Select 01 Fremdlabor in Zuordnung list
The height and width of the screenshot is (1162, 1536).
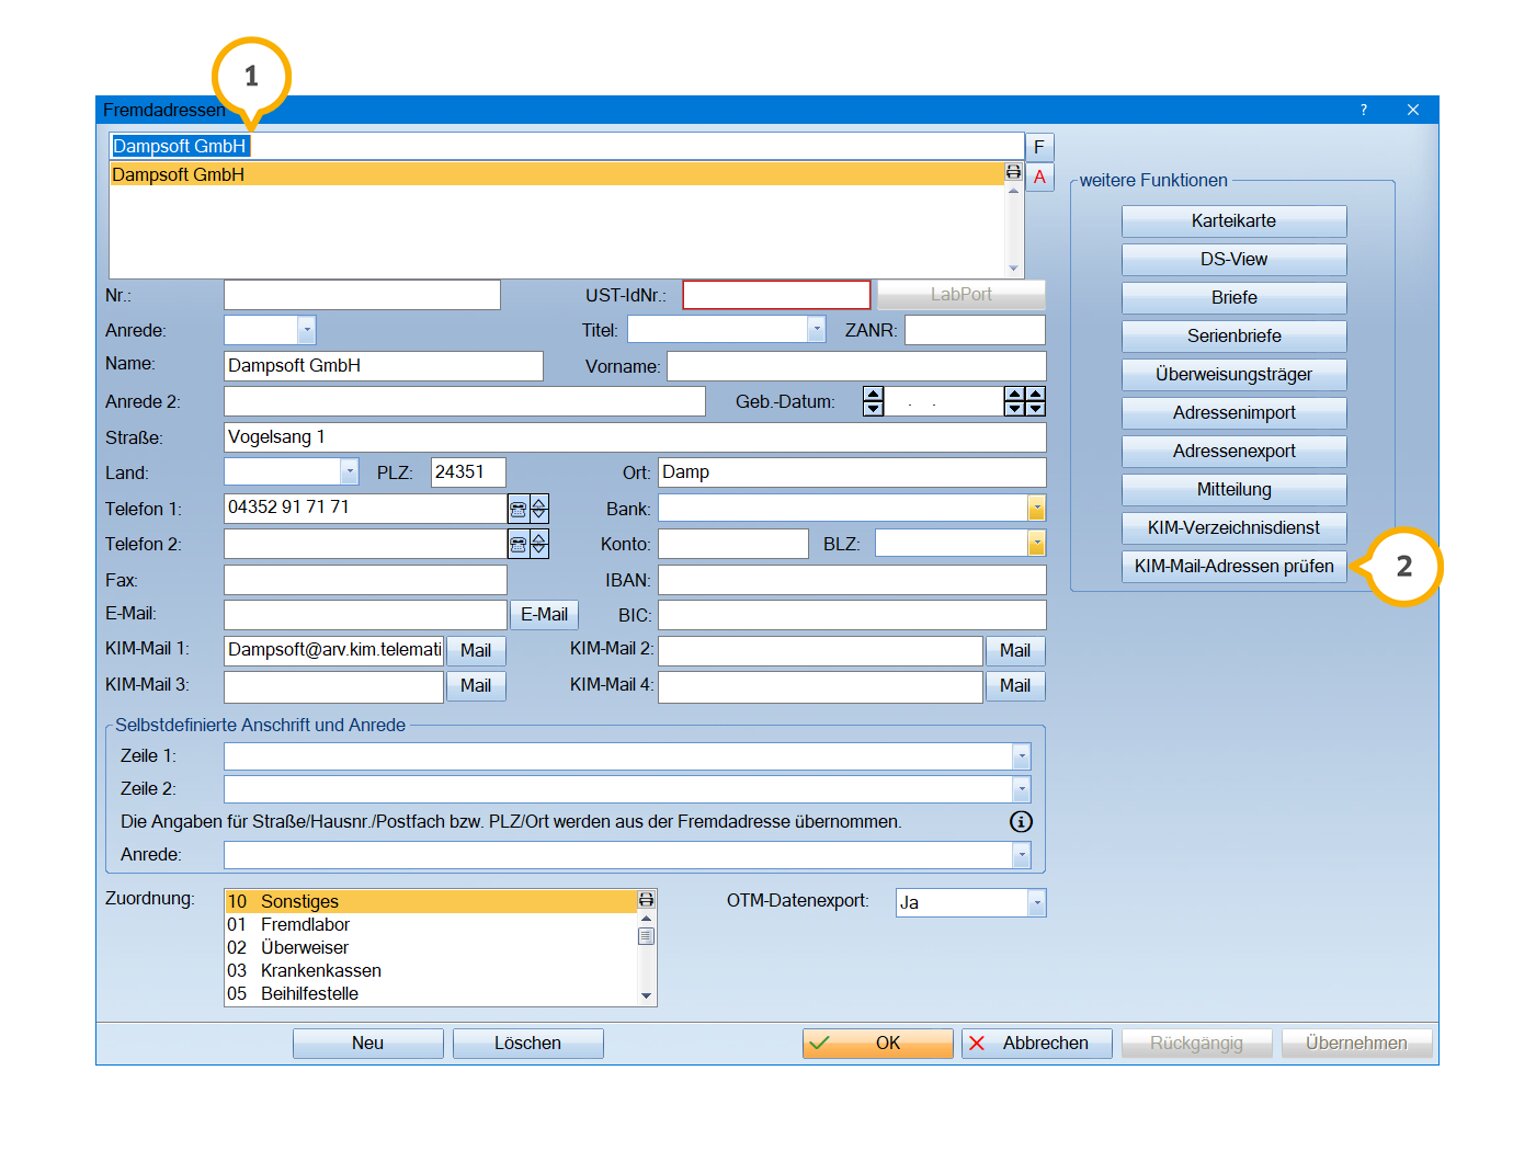click(x=431, y=925)
